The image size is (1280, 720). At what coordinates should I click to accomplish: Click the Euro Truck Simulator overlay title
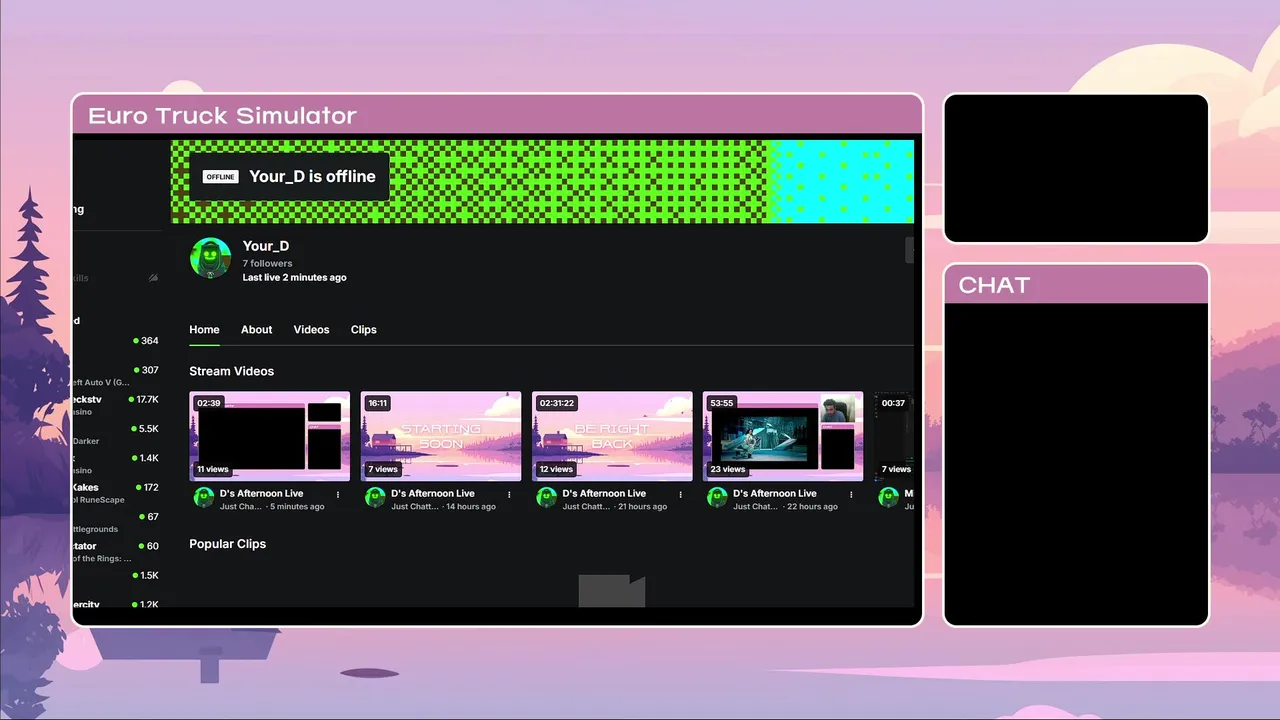[222, 116]
